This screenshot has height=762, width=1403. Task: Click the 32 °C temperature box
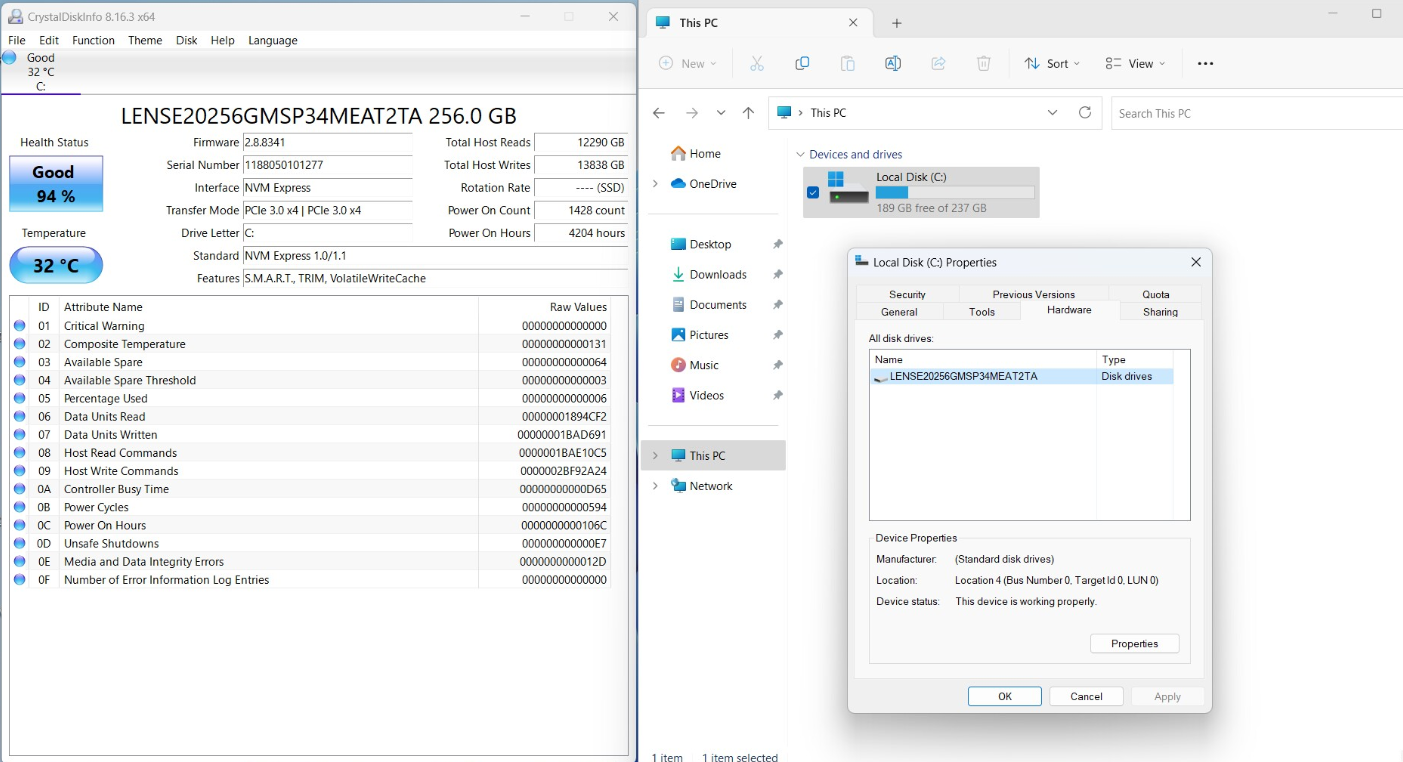pos(56,266)
